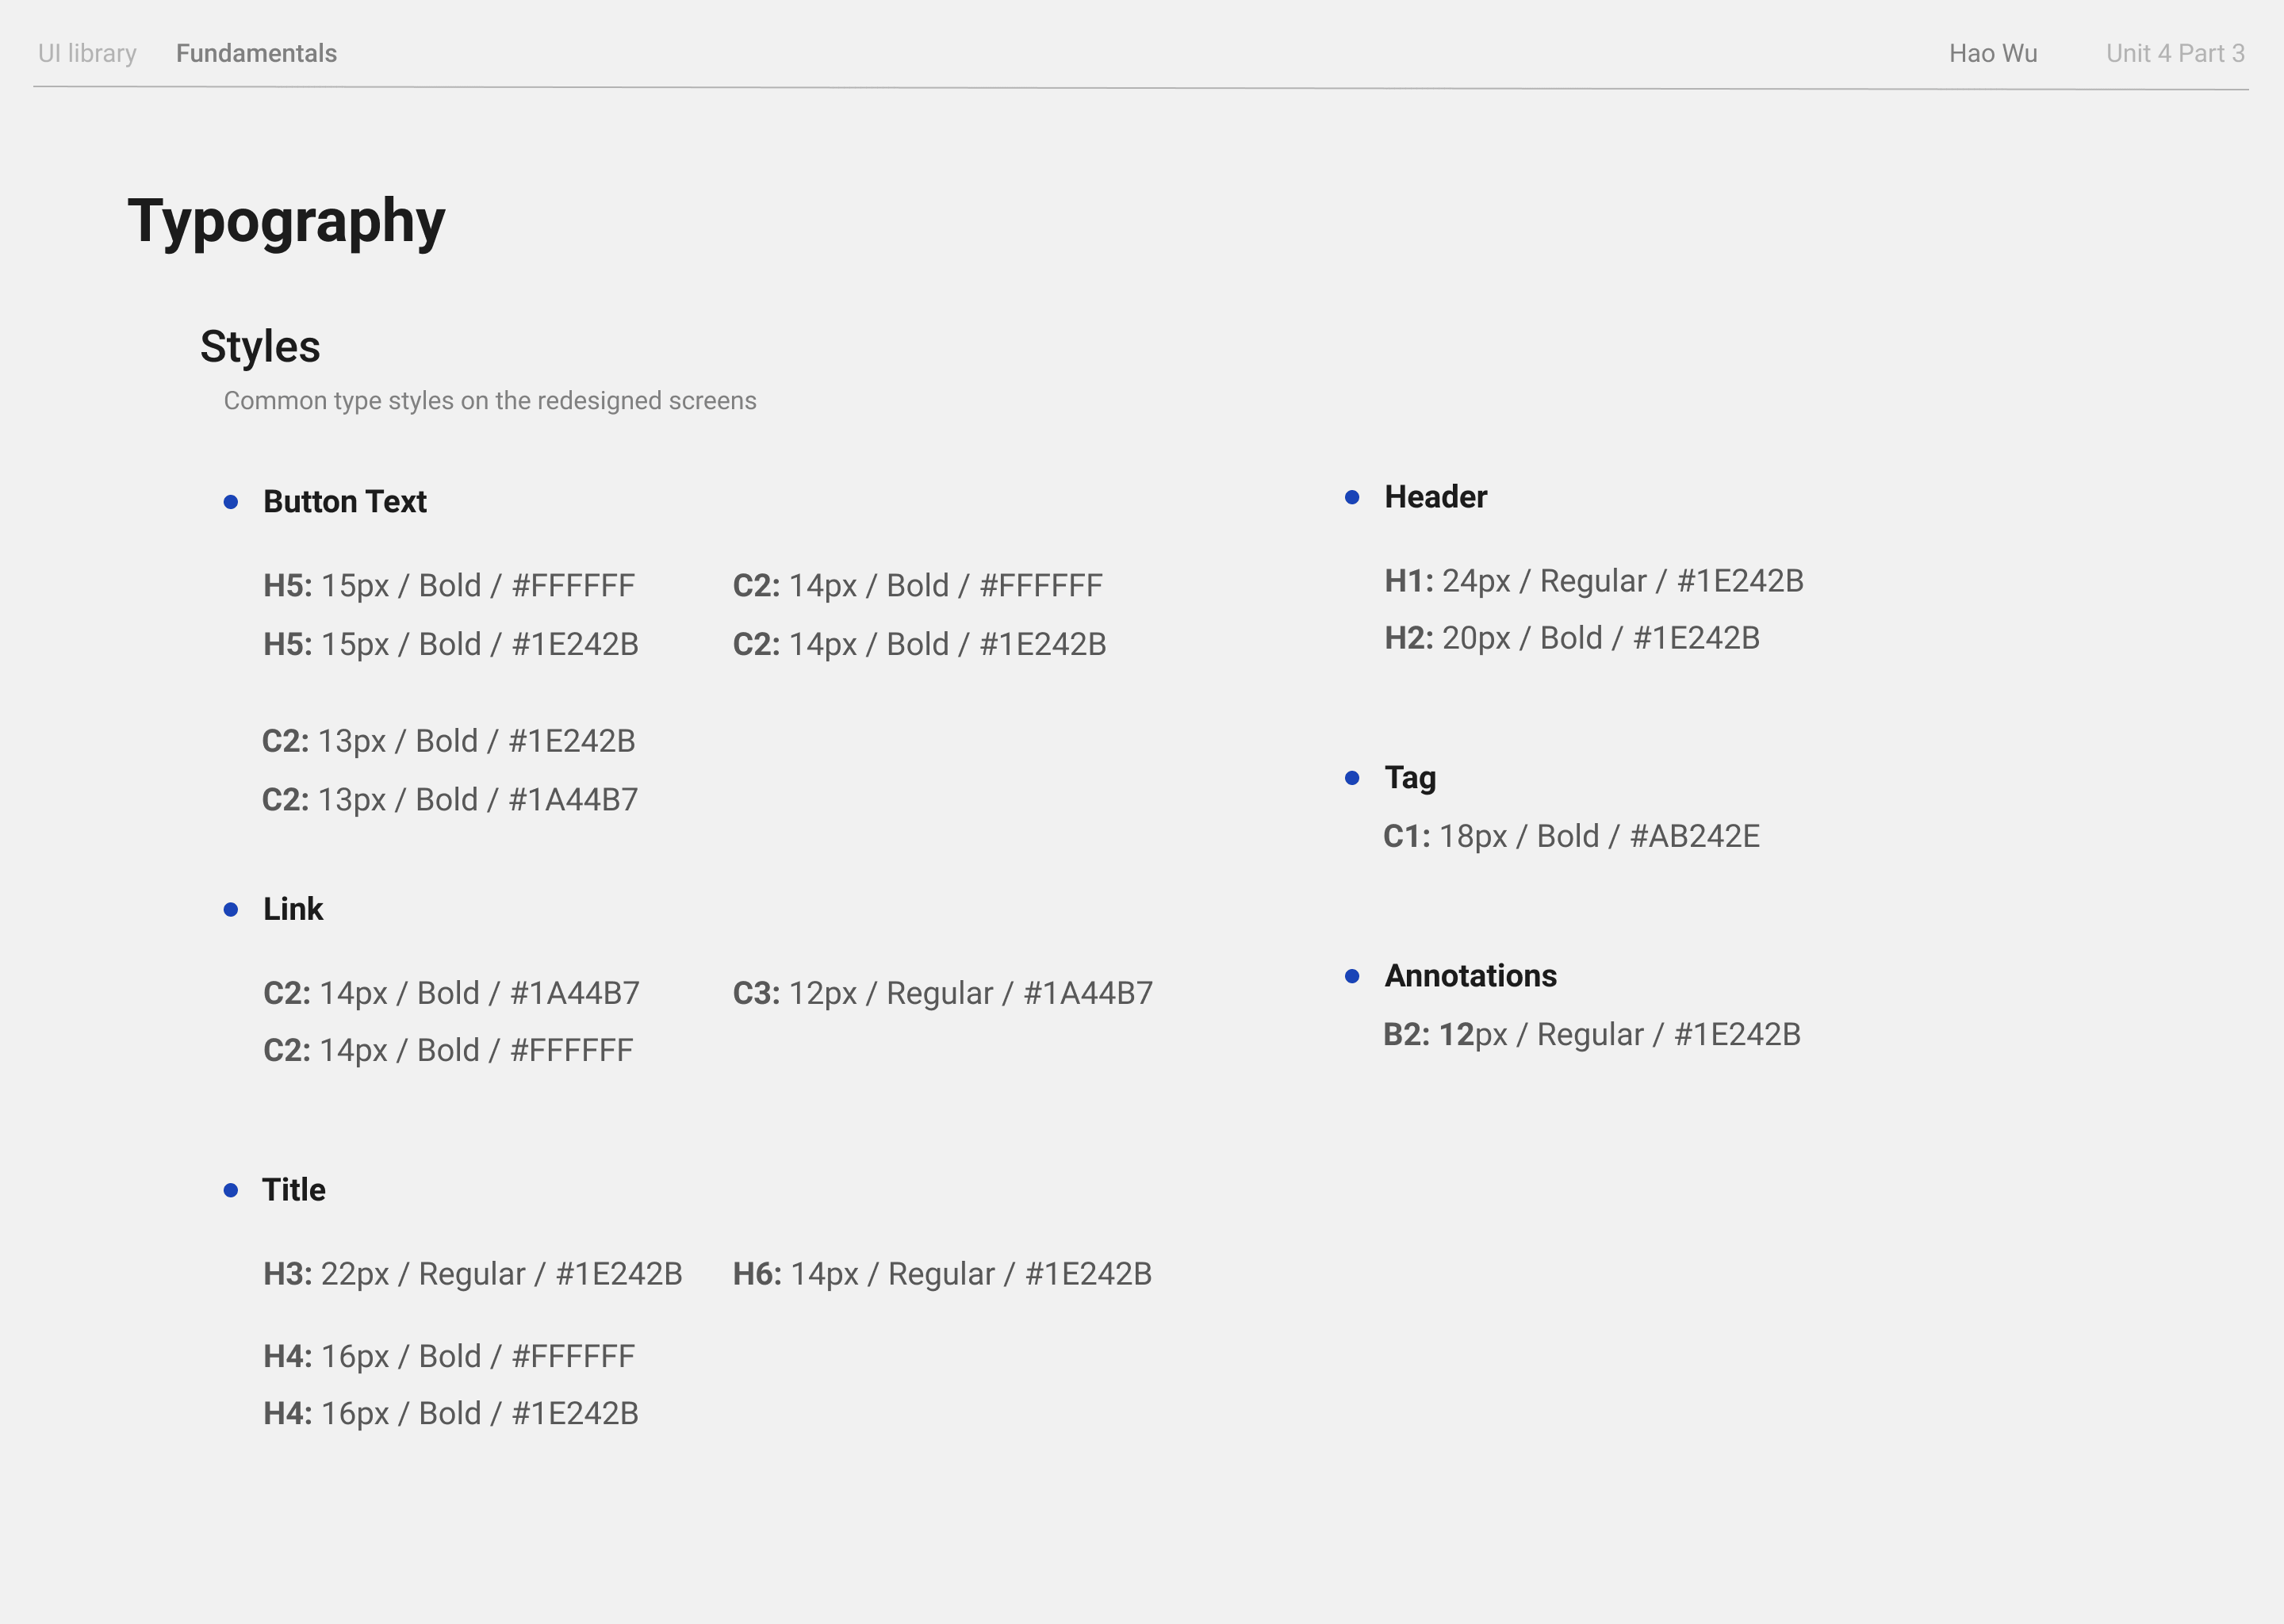This screenshot has width=2284, height=1624.
Task: Click the author name Hao Wu
Action: pyautogui.click(x=1992, y=53)
